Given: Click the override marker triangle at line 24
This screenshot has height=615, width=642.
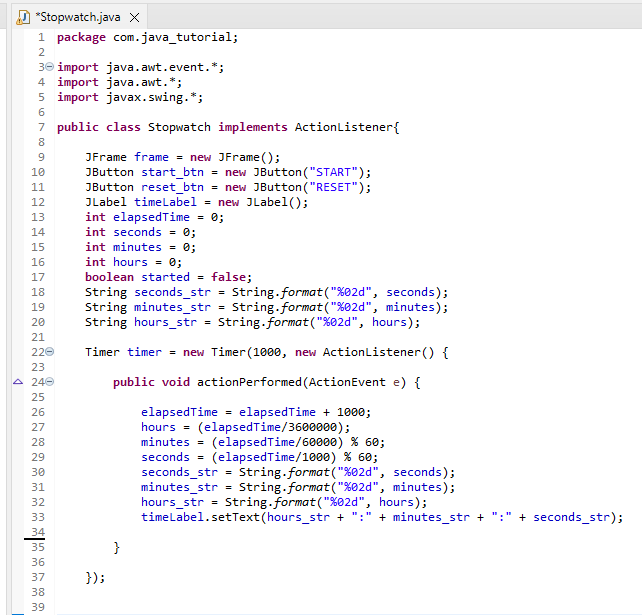Looking at the screenshot, I should click(x=18, y=382).
